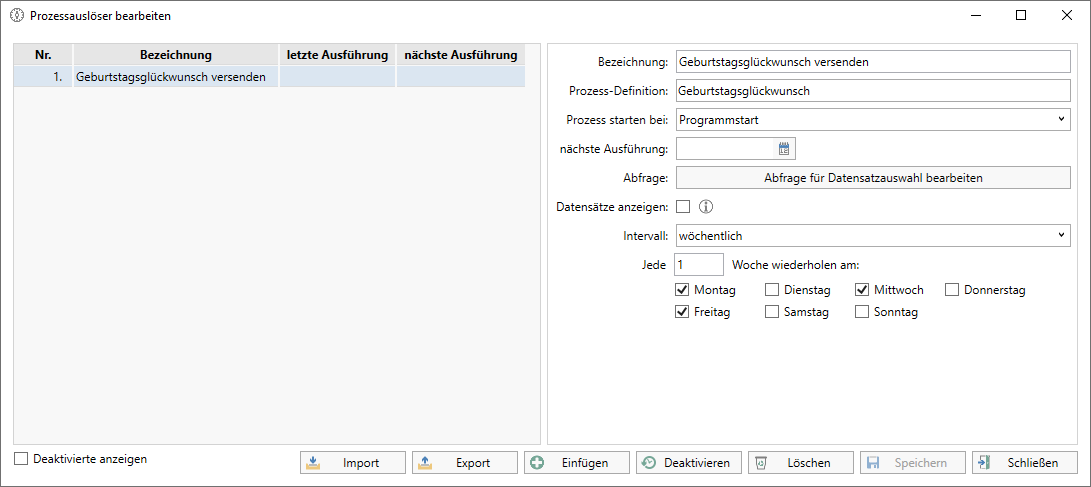Export the process triggers
Image resolution: width=1091 pixels, height=487 pixels.
tap(465, 463)
